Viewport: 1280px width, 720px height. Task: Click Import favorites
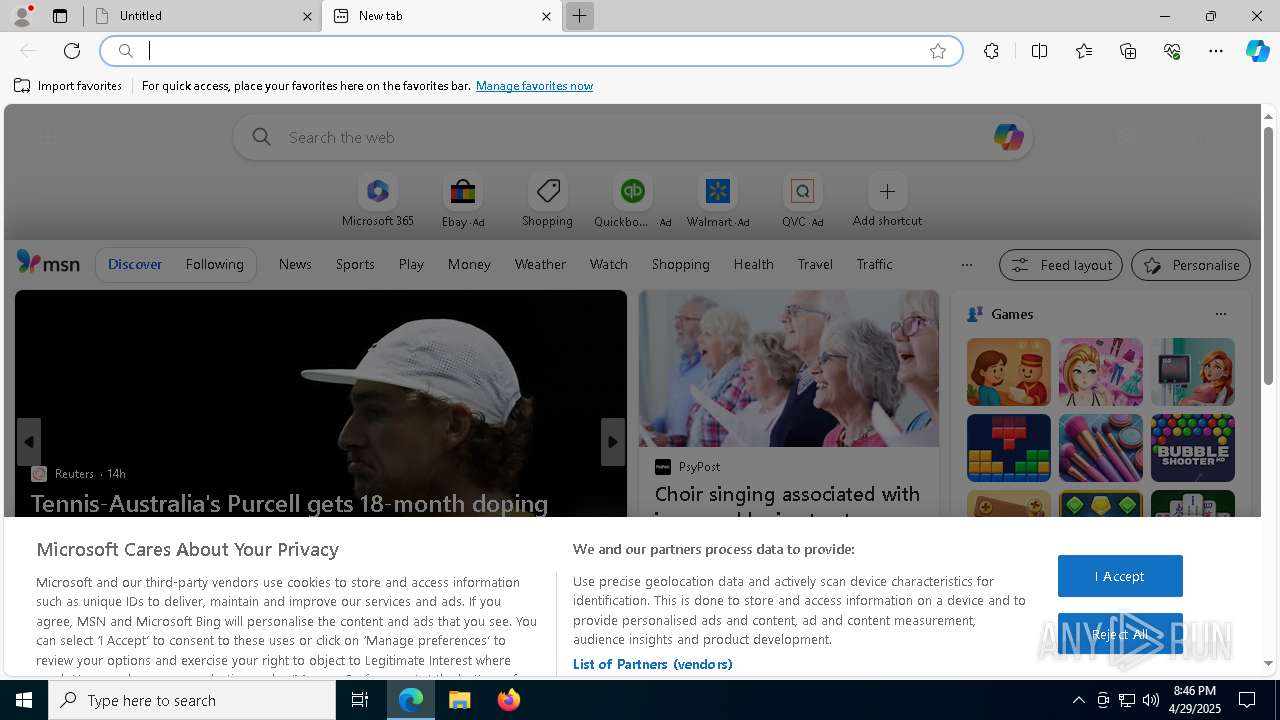tap(68, 86)
